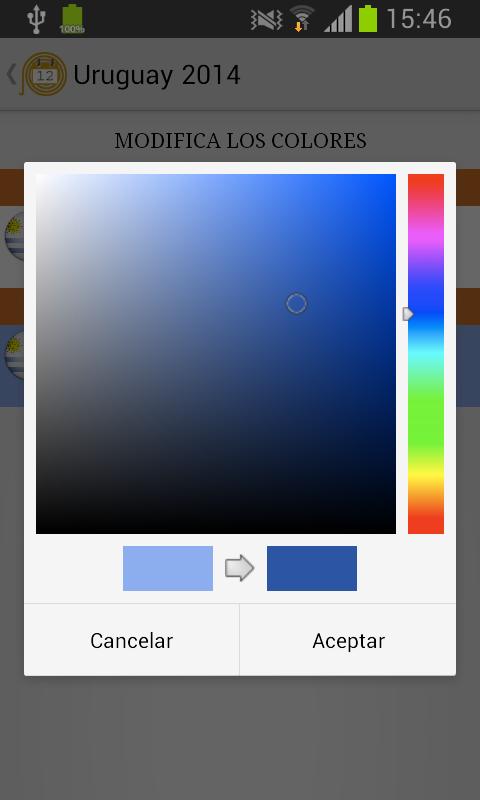Tap the Cancelar button
The height and width of the screenshot is (800, 480).
132,640
